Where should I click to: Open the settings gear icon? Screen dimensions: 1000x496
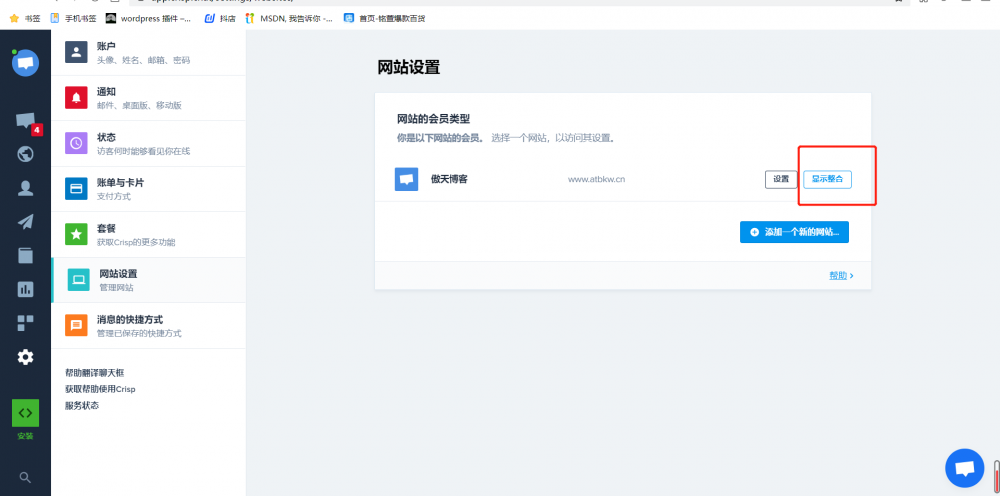click(x=26, y=357)
